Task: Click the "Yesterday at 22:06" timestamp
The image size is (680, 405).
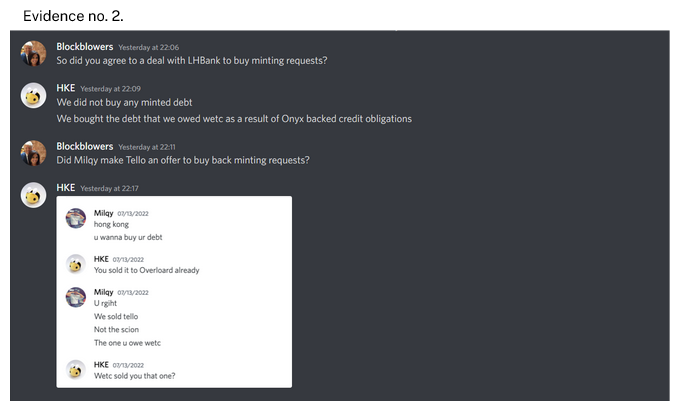Action: pos(148,47)
